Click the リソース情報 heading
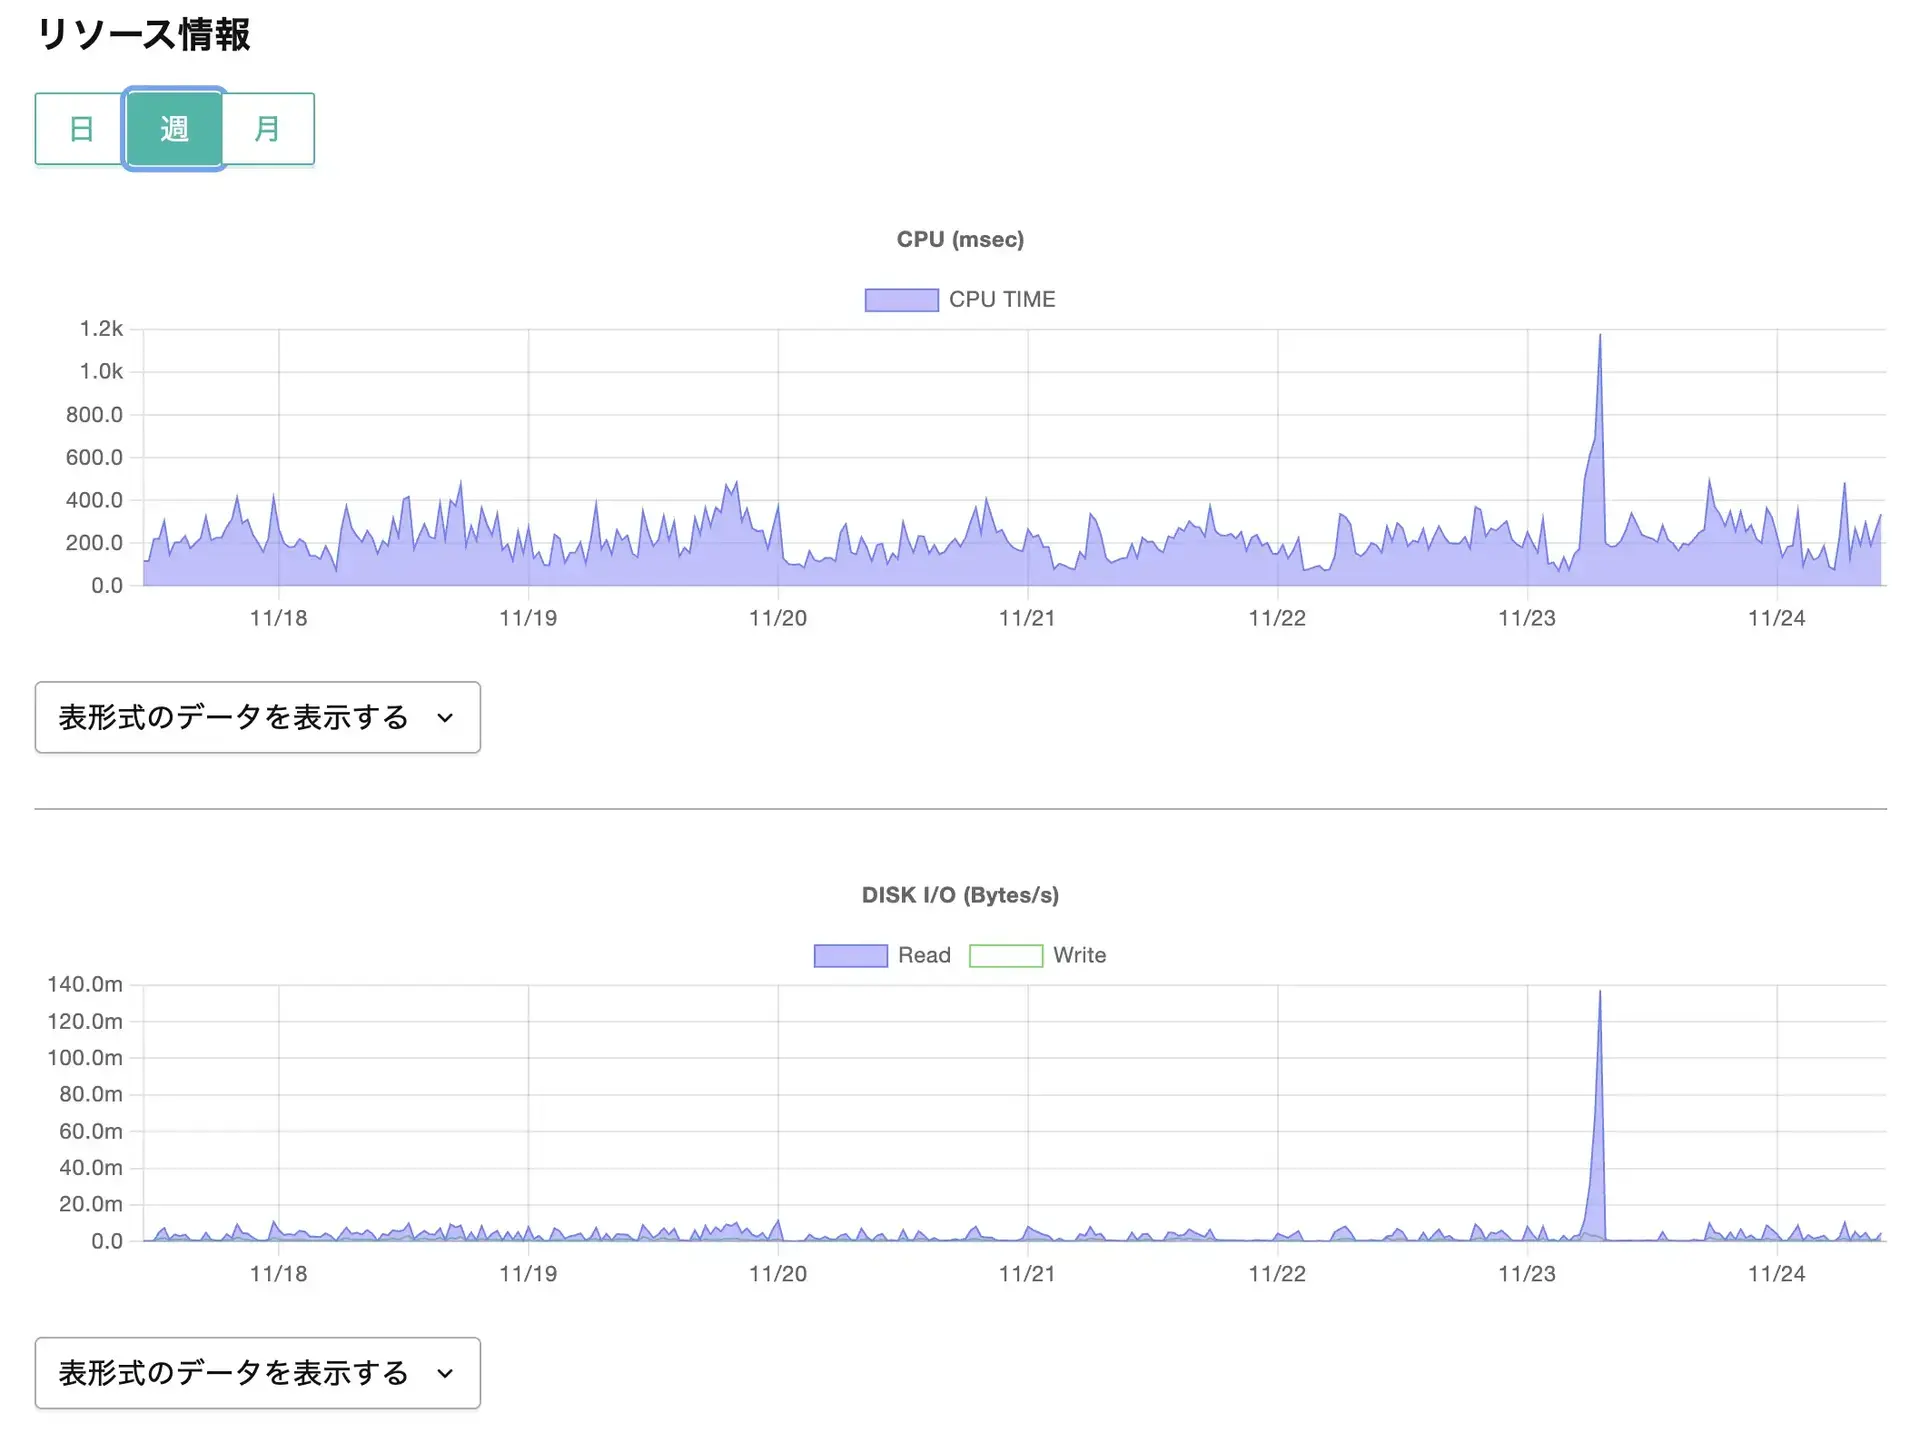Viewport: 1920px width, 1431px height. (143, 35)
